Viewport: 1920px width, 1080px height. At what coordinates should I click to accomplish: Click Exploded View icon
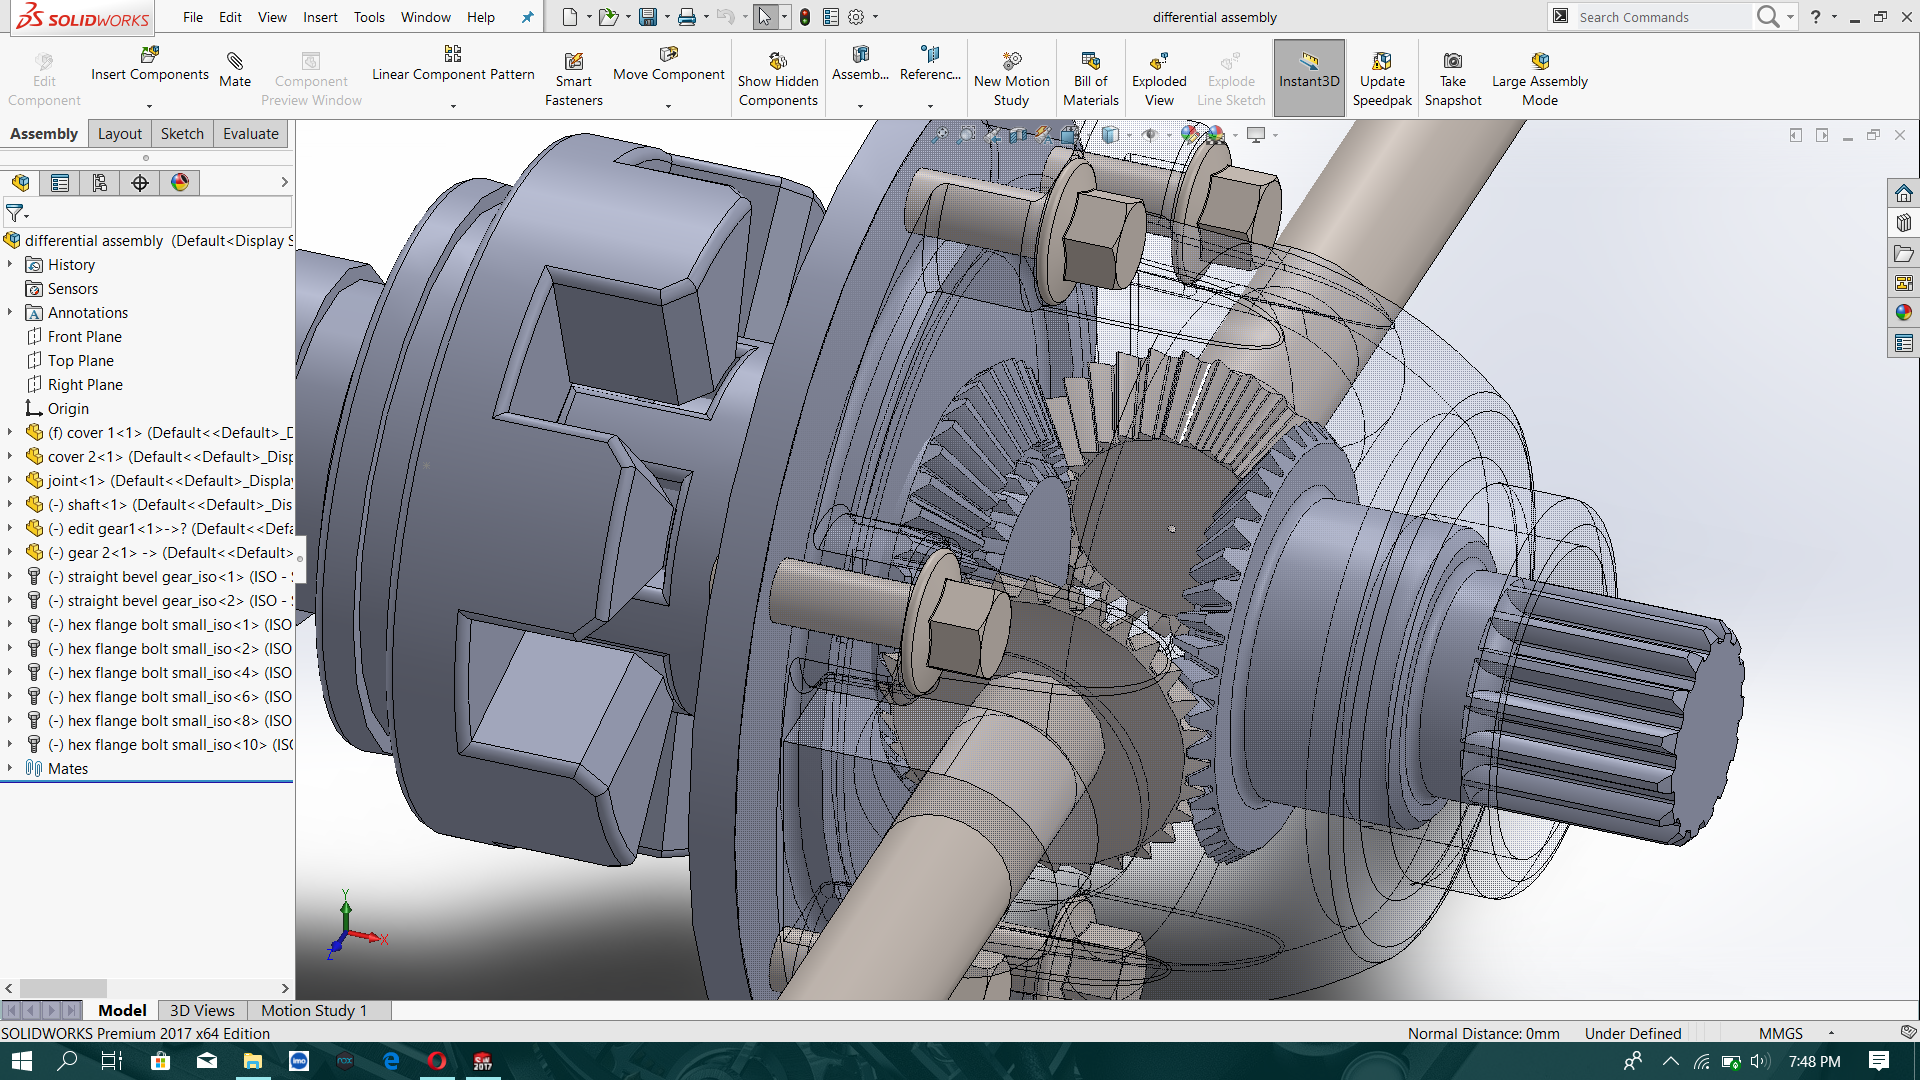[1159, 61]
